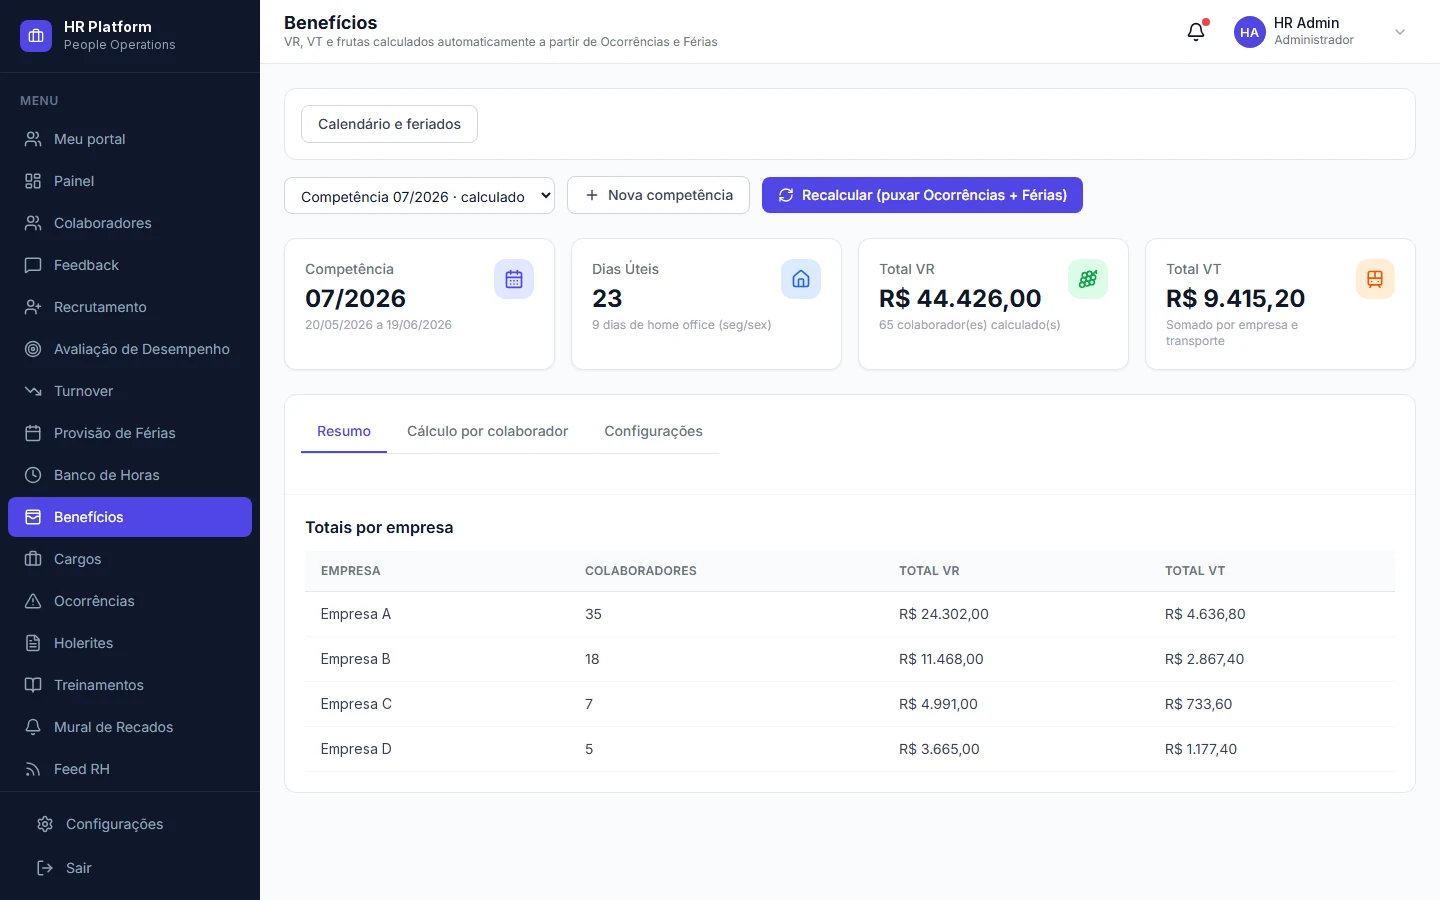Click the HR Platform briefcase logo icon
The height and width of the screenshot is (900, 1440).
(x=36, y=36)
